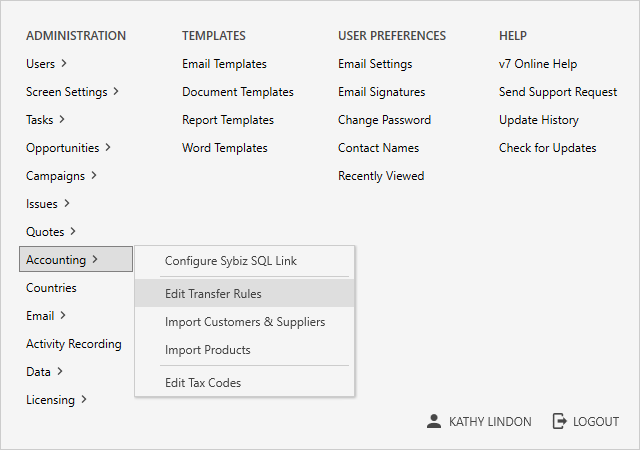Expand the Licensing submenu
Viewport: 640px width, 450px height.
[56, 400]
